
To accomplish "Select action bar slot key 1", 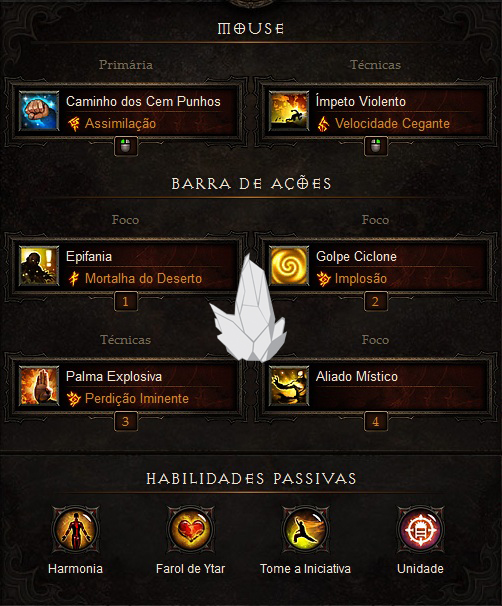I will pos(126,301).
